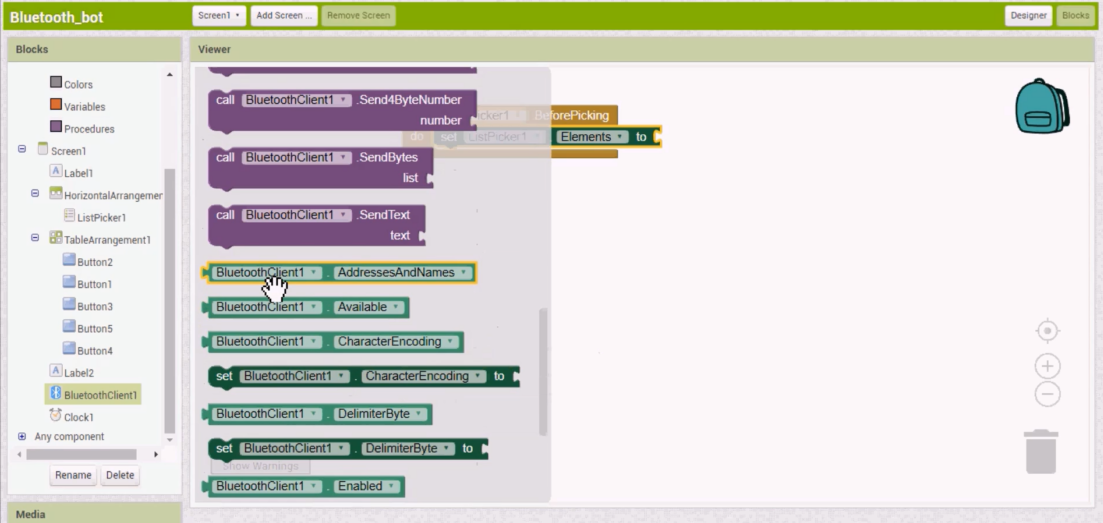The height and width of the screenshot is (523, 1103).
Task: Click the Bluetooth_bot project title
Action: tap(56, 17)
